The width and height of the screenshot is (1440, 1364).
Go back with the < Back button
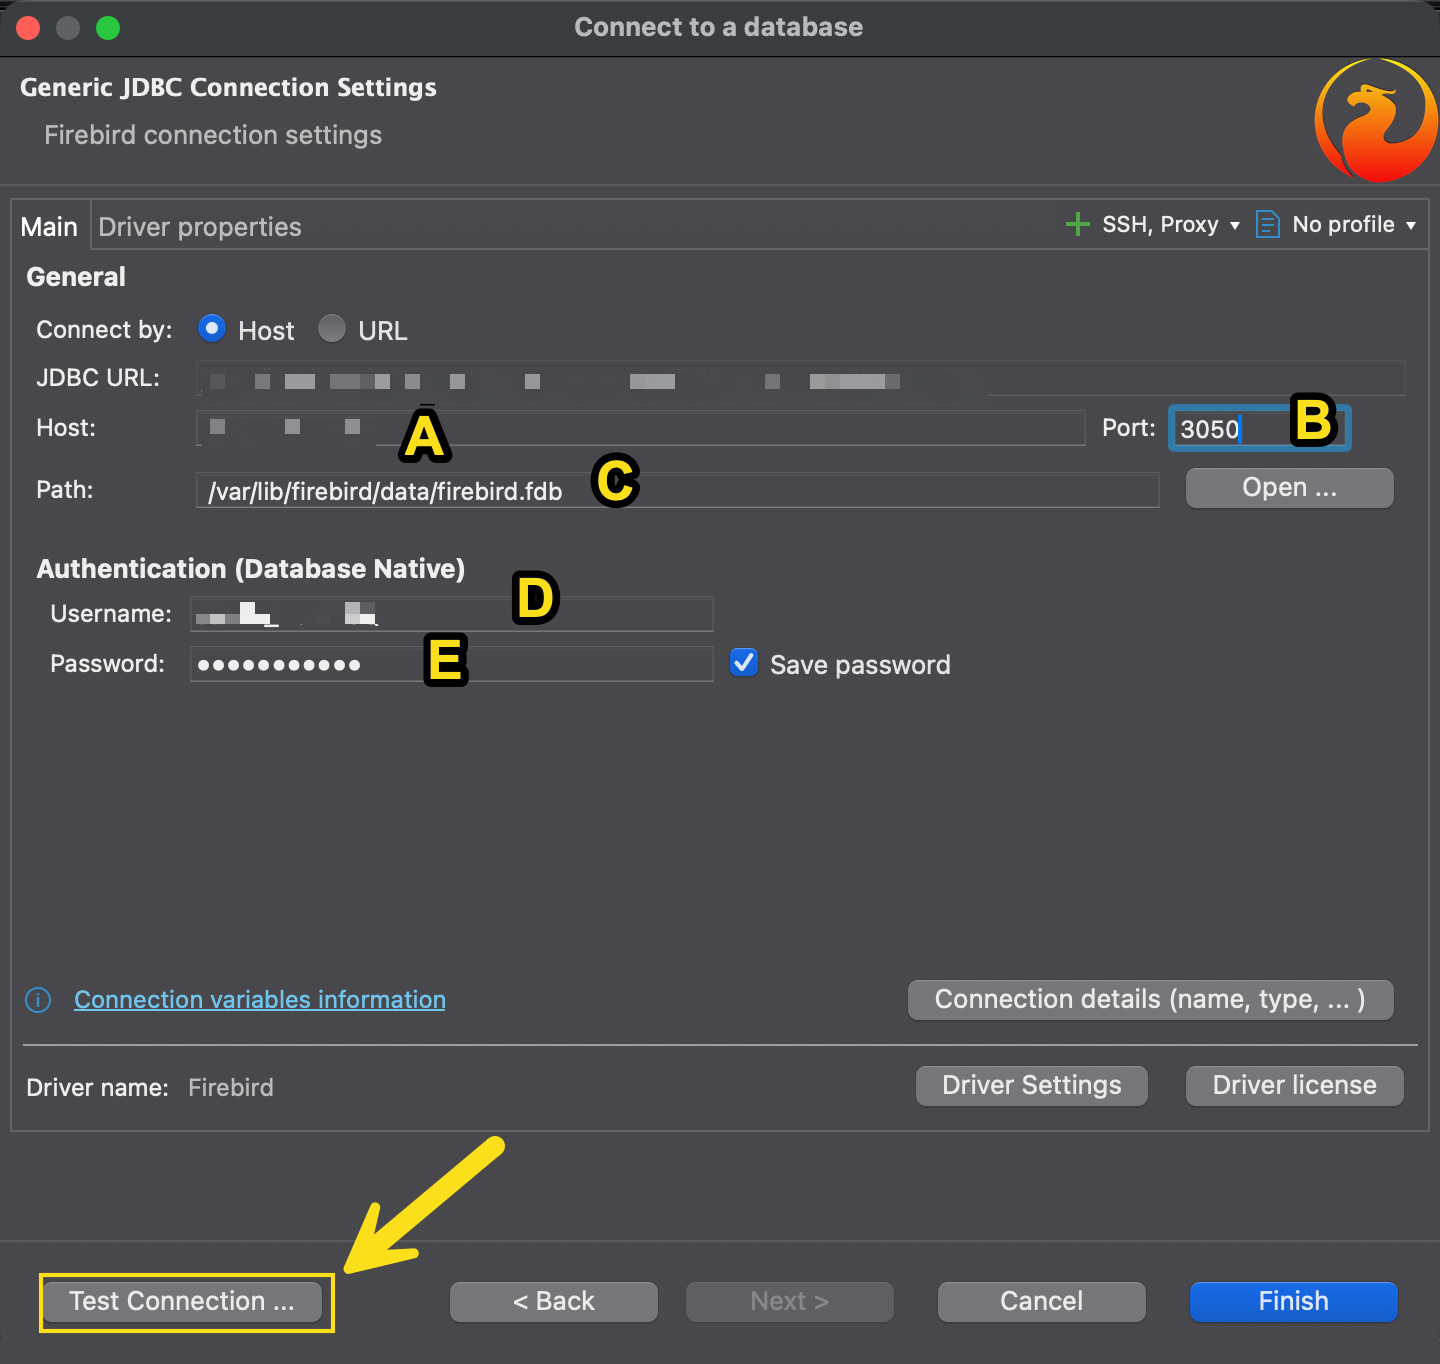click(553, 1302)
